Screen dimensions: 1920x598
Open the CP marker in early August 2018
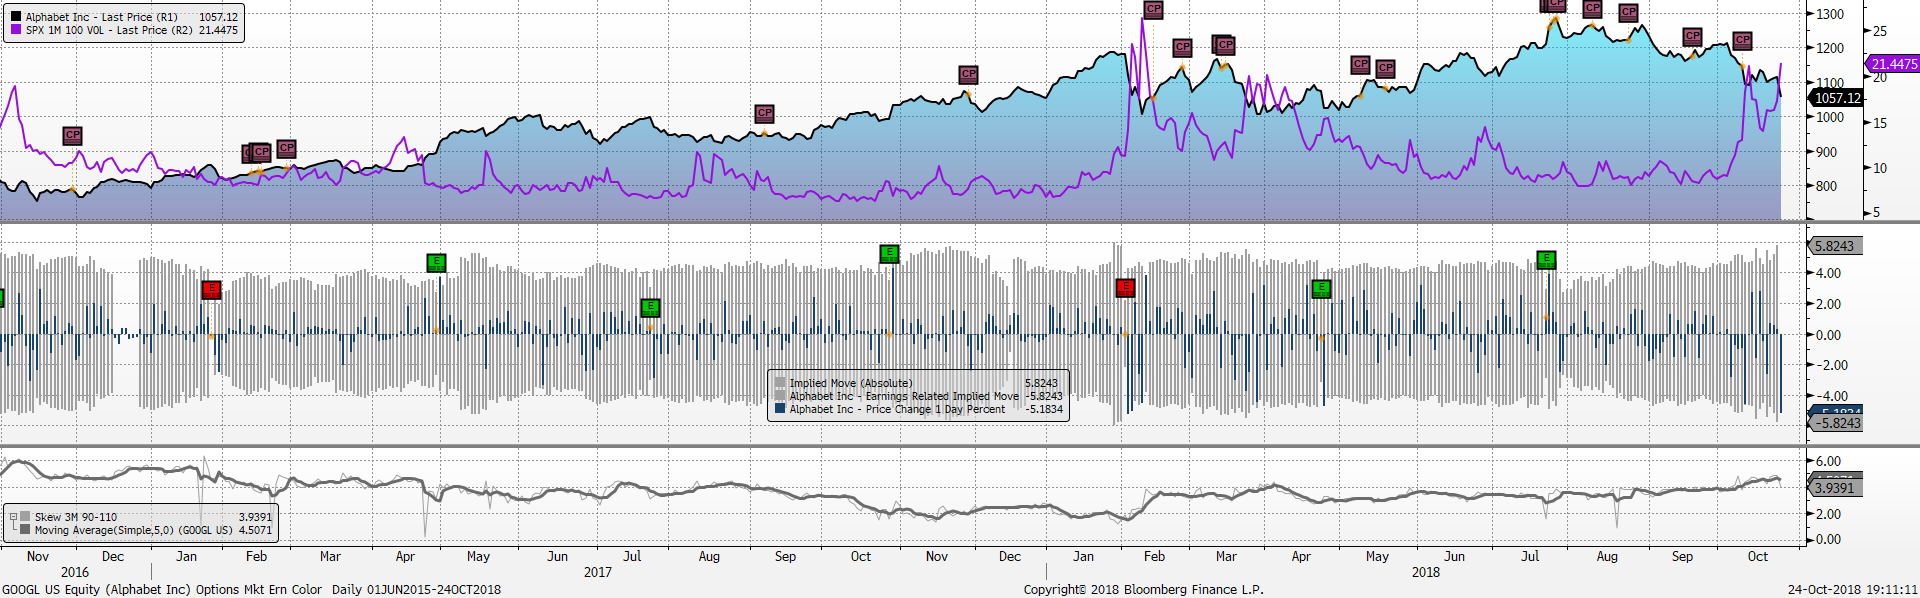(x=1593, y=9)
